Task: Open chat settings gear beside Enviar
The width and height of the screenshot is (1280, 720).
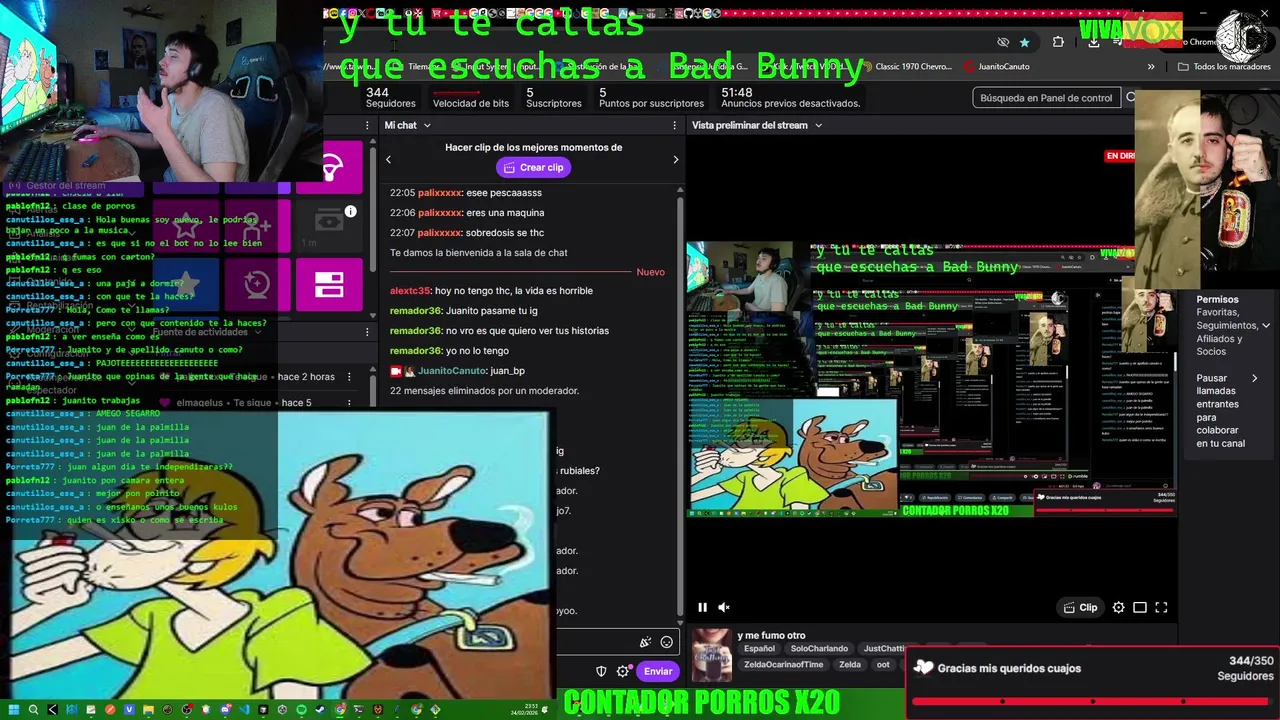Action: pyautogui.click(x=623, y=671)
